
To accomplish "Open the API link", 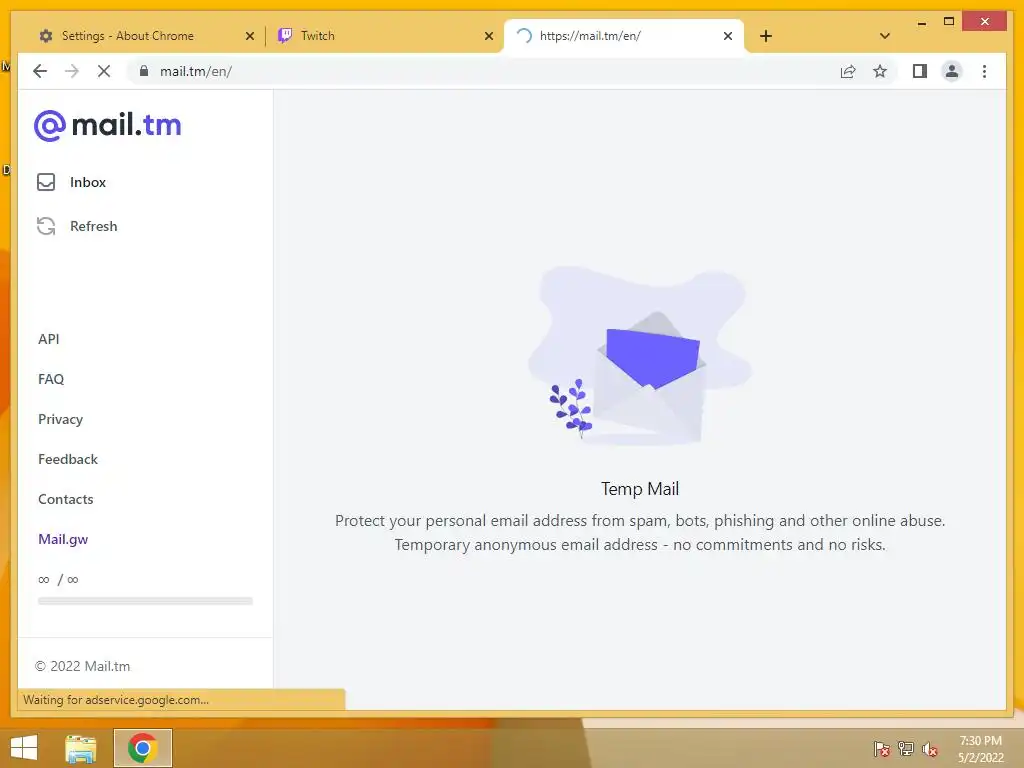I will coord(48,339).
